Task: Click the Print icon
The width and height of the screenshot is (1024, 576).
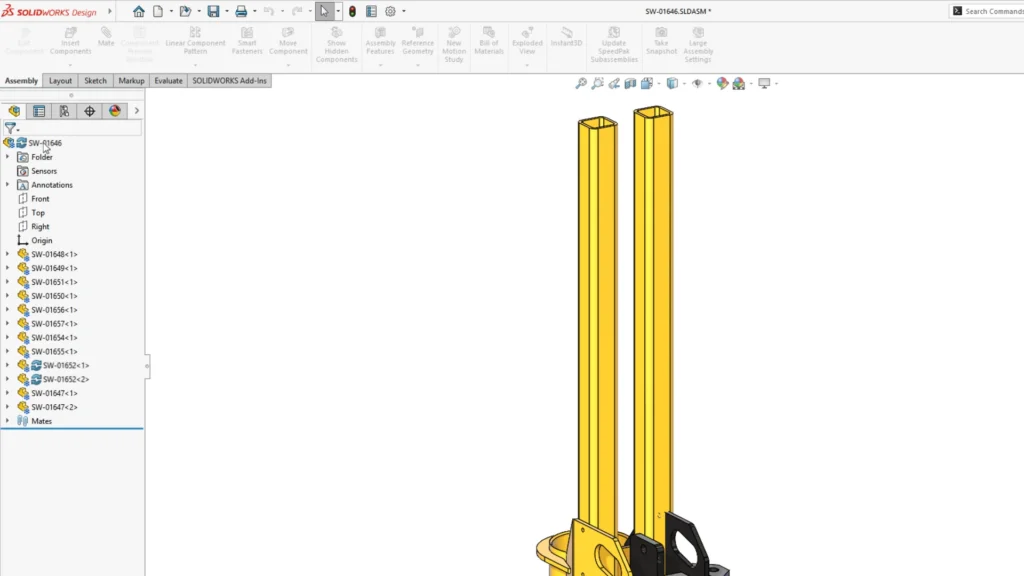Action: (x=241, y=12)
